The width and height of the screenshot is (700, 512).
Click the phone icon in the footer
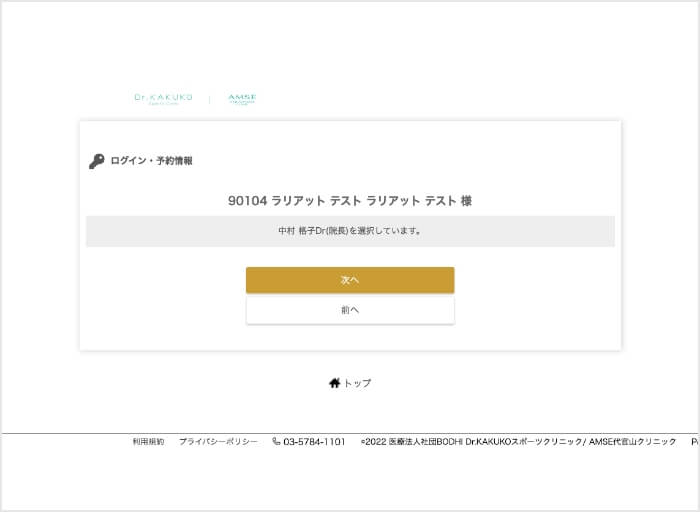coord(277,441)
